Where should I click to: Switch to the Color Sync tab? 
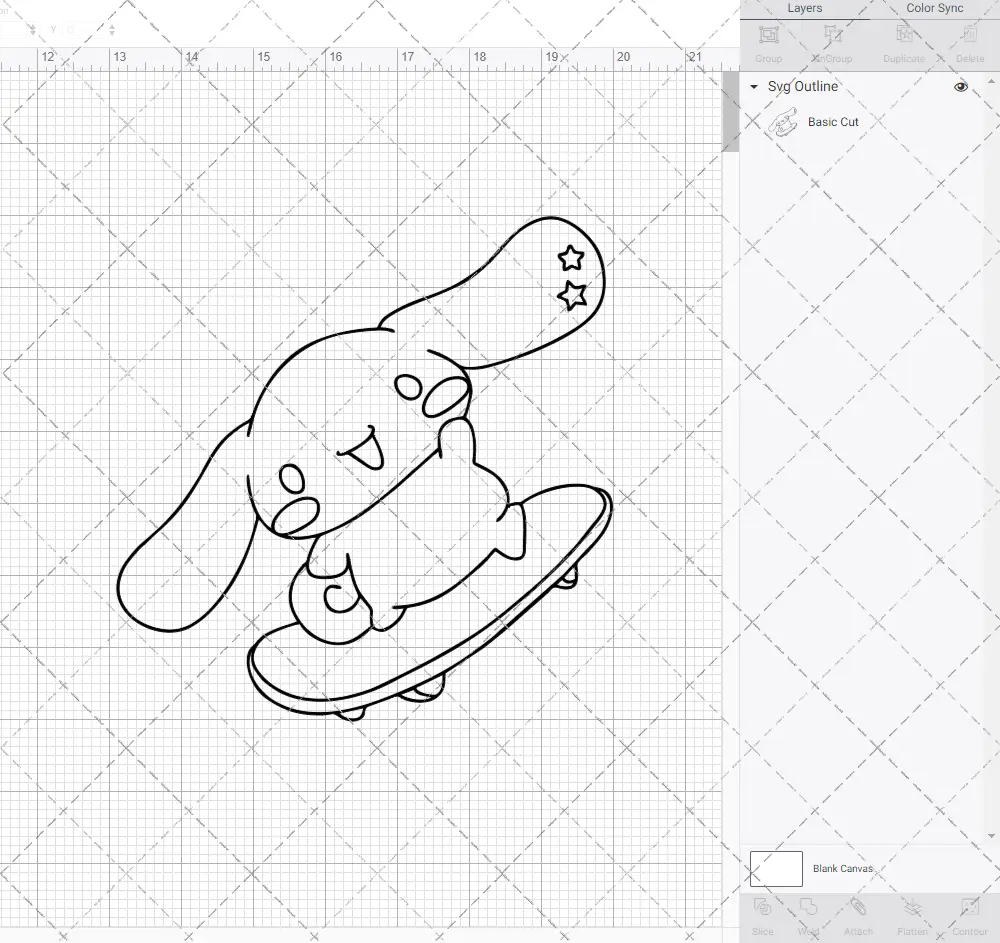(x=934, y=9)
